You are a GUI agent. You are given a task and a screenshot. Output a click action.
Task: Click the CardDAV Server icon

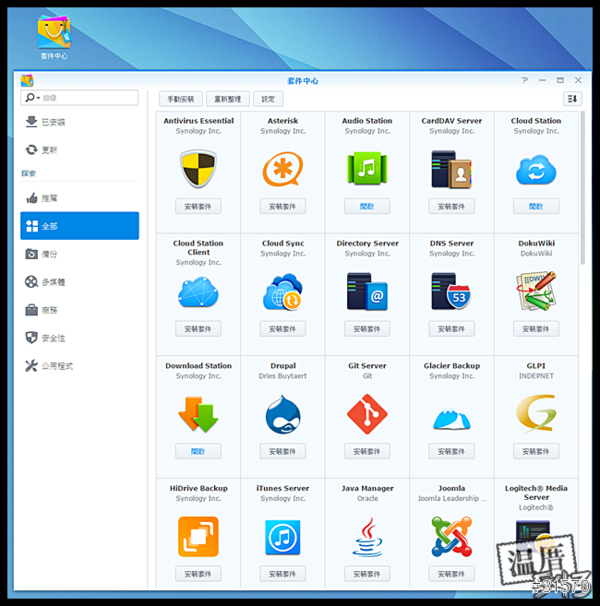point(452,169)
